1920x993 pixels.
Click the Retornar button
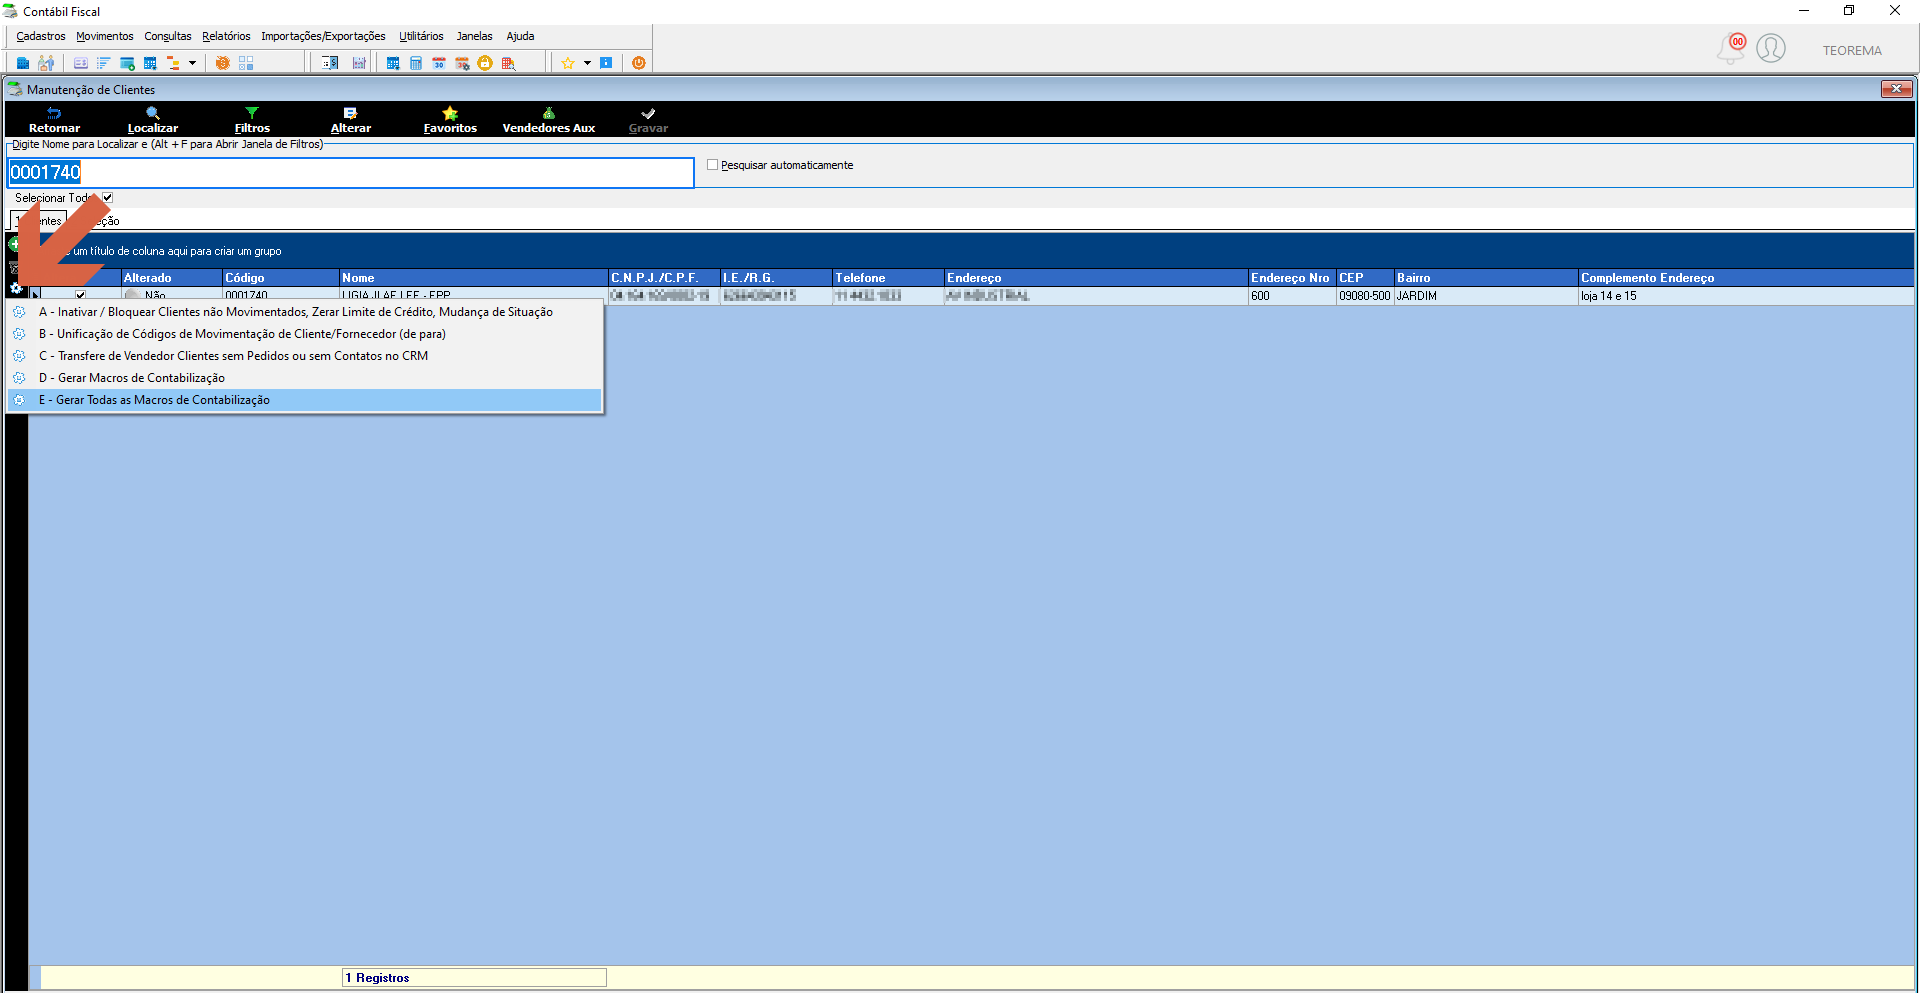pos(54,120)
